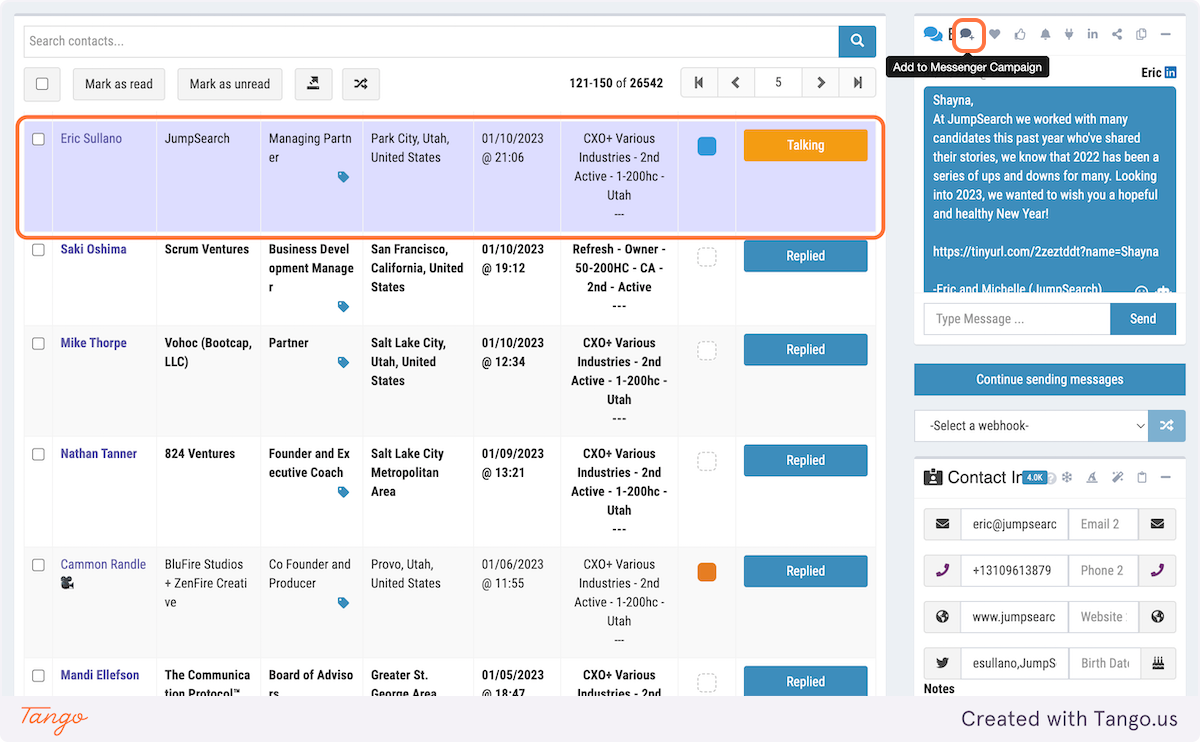Click the Twitter bird icon
Viewport: 1200px width, 742px height.
coord(942,662)
